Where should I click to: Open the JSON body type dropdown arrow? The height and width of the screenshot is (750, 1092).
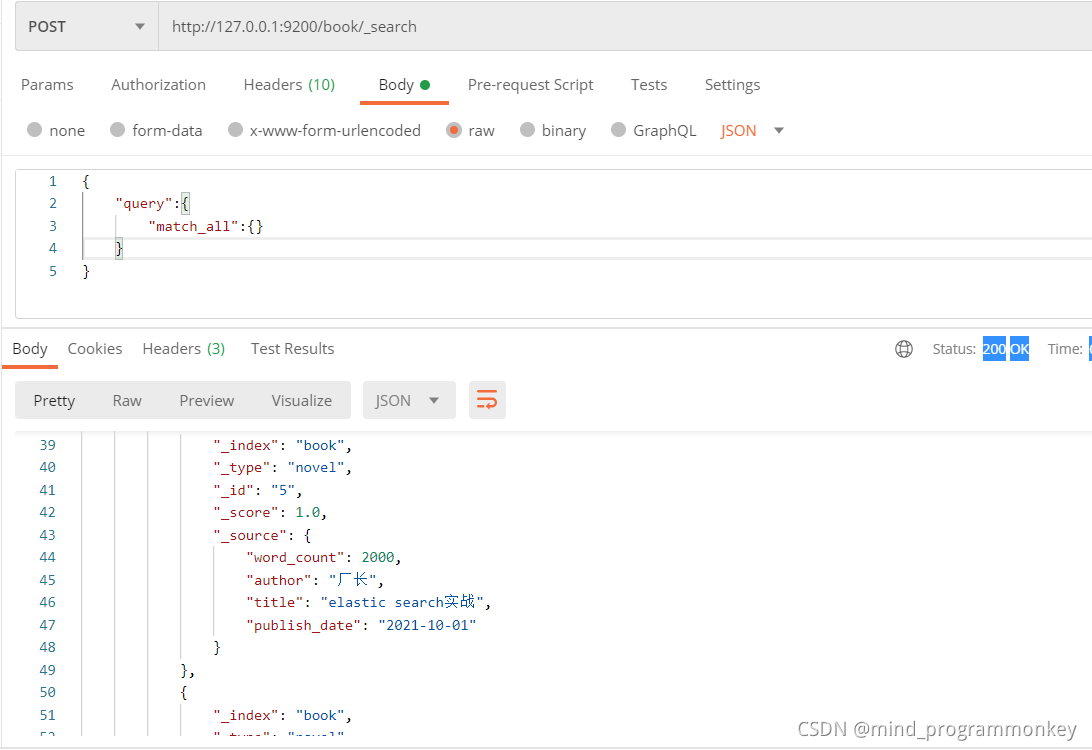point(779,130)
